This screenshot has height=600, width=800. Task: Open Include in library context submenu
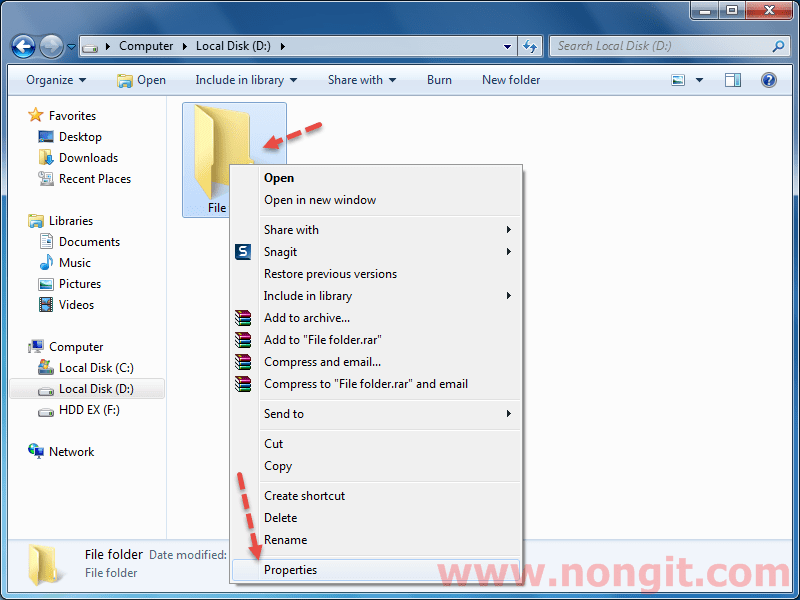click(x=377, y=295)
